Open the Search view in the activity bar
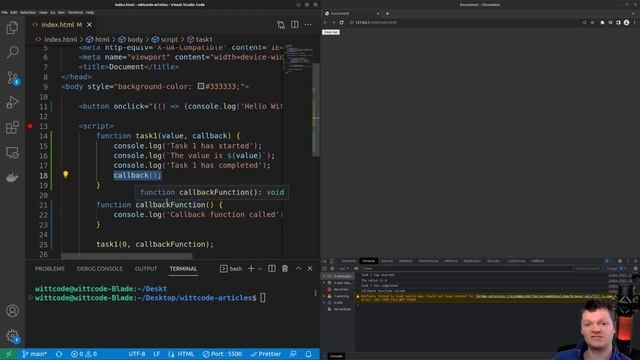This screenshot has height=360, width=640. pyautogui.click(x=12, y=52)
